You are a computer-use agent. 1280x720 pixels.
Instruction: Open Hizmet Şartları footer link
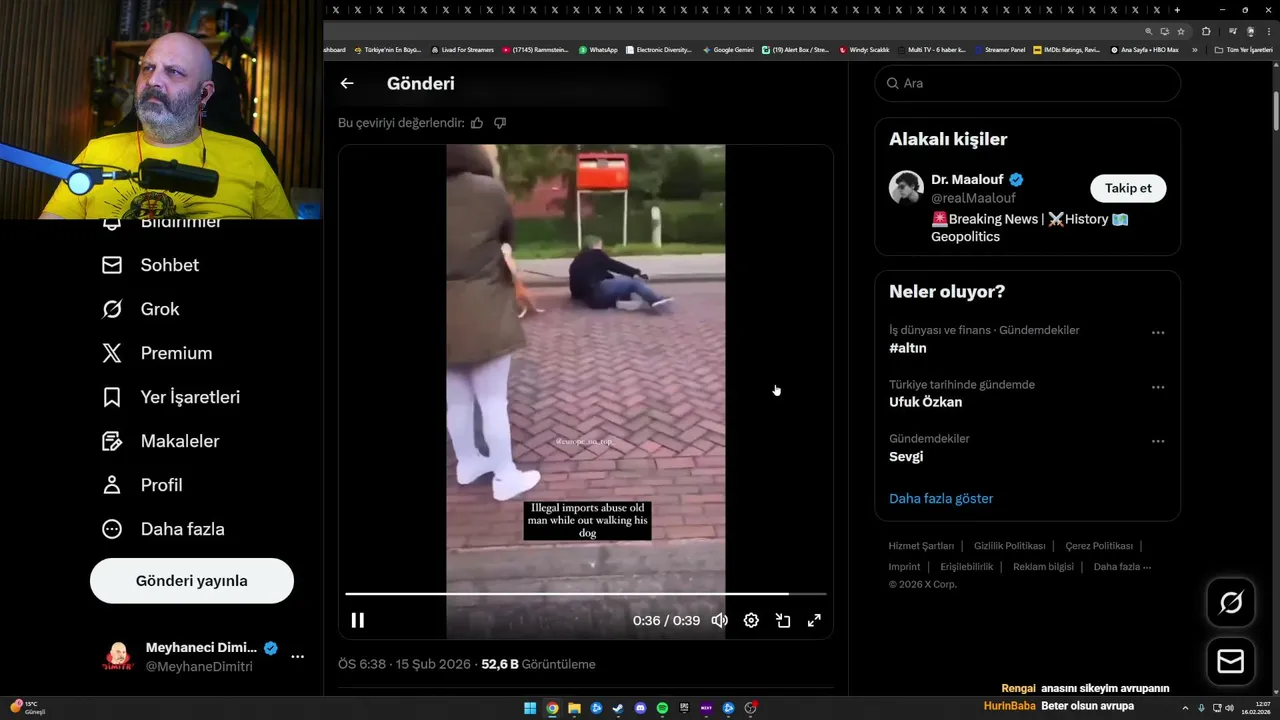click(921, 546)
